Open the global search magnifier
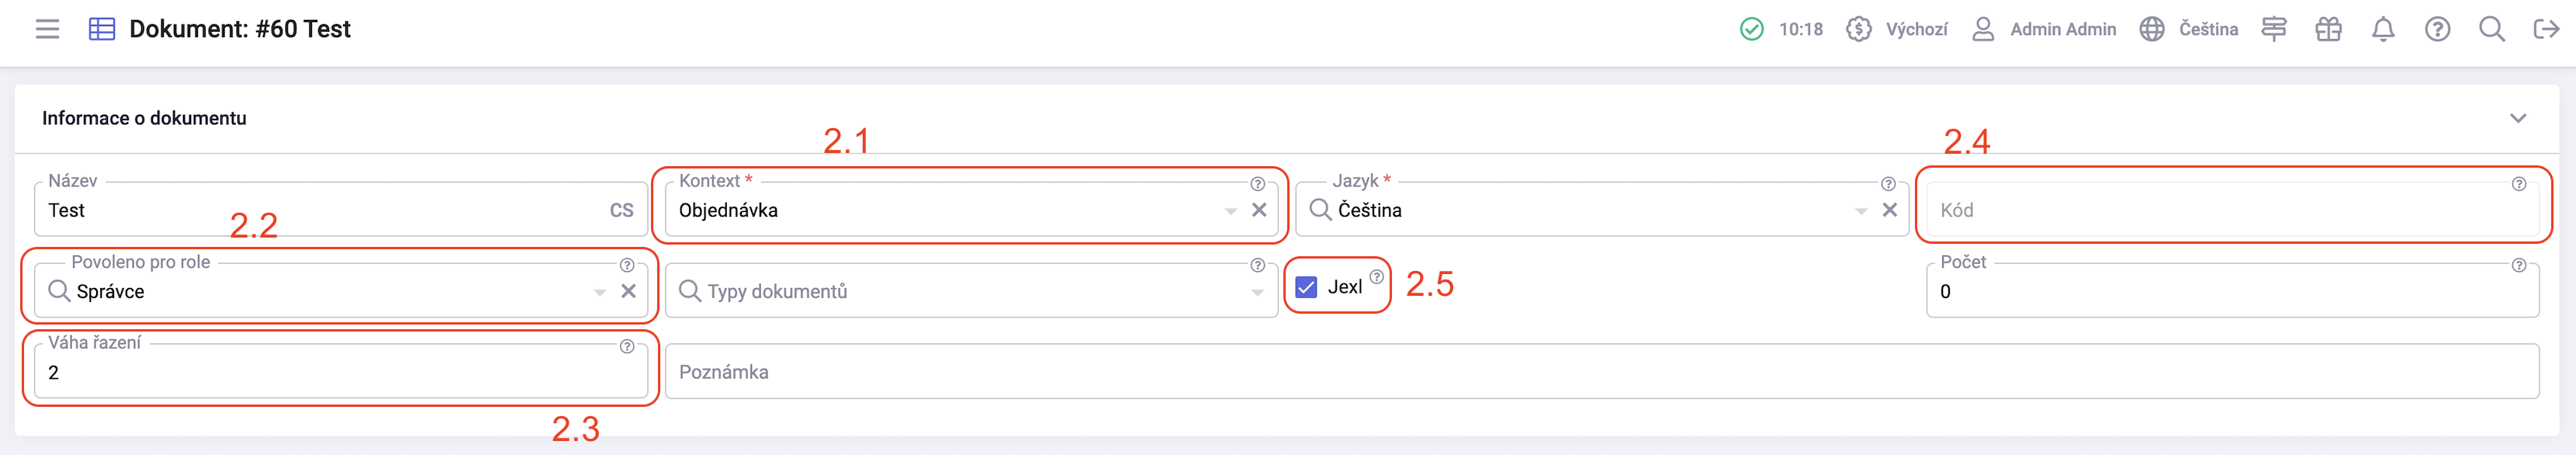Screen dimensions: 2576x455 [2491, 29]
